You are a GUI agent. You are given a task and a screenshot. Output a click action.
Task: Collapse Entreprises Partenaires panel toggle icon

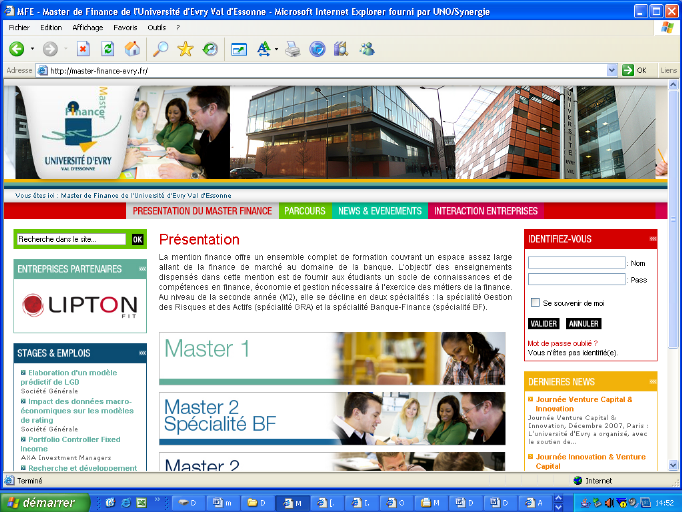[x=142, y=269]
